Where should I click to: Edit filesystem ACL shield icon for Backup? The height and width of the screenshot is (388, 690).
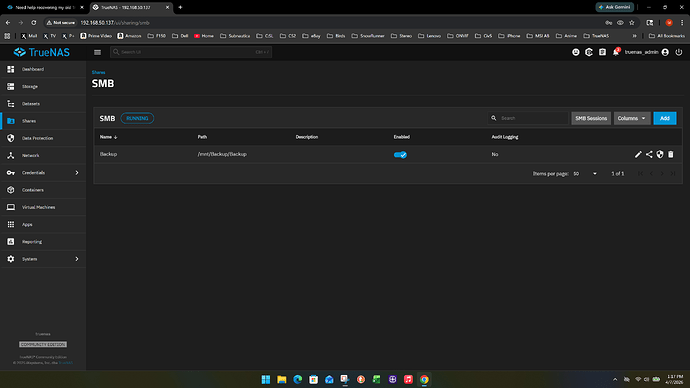660,154
